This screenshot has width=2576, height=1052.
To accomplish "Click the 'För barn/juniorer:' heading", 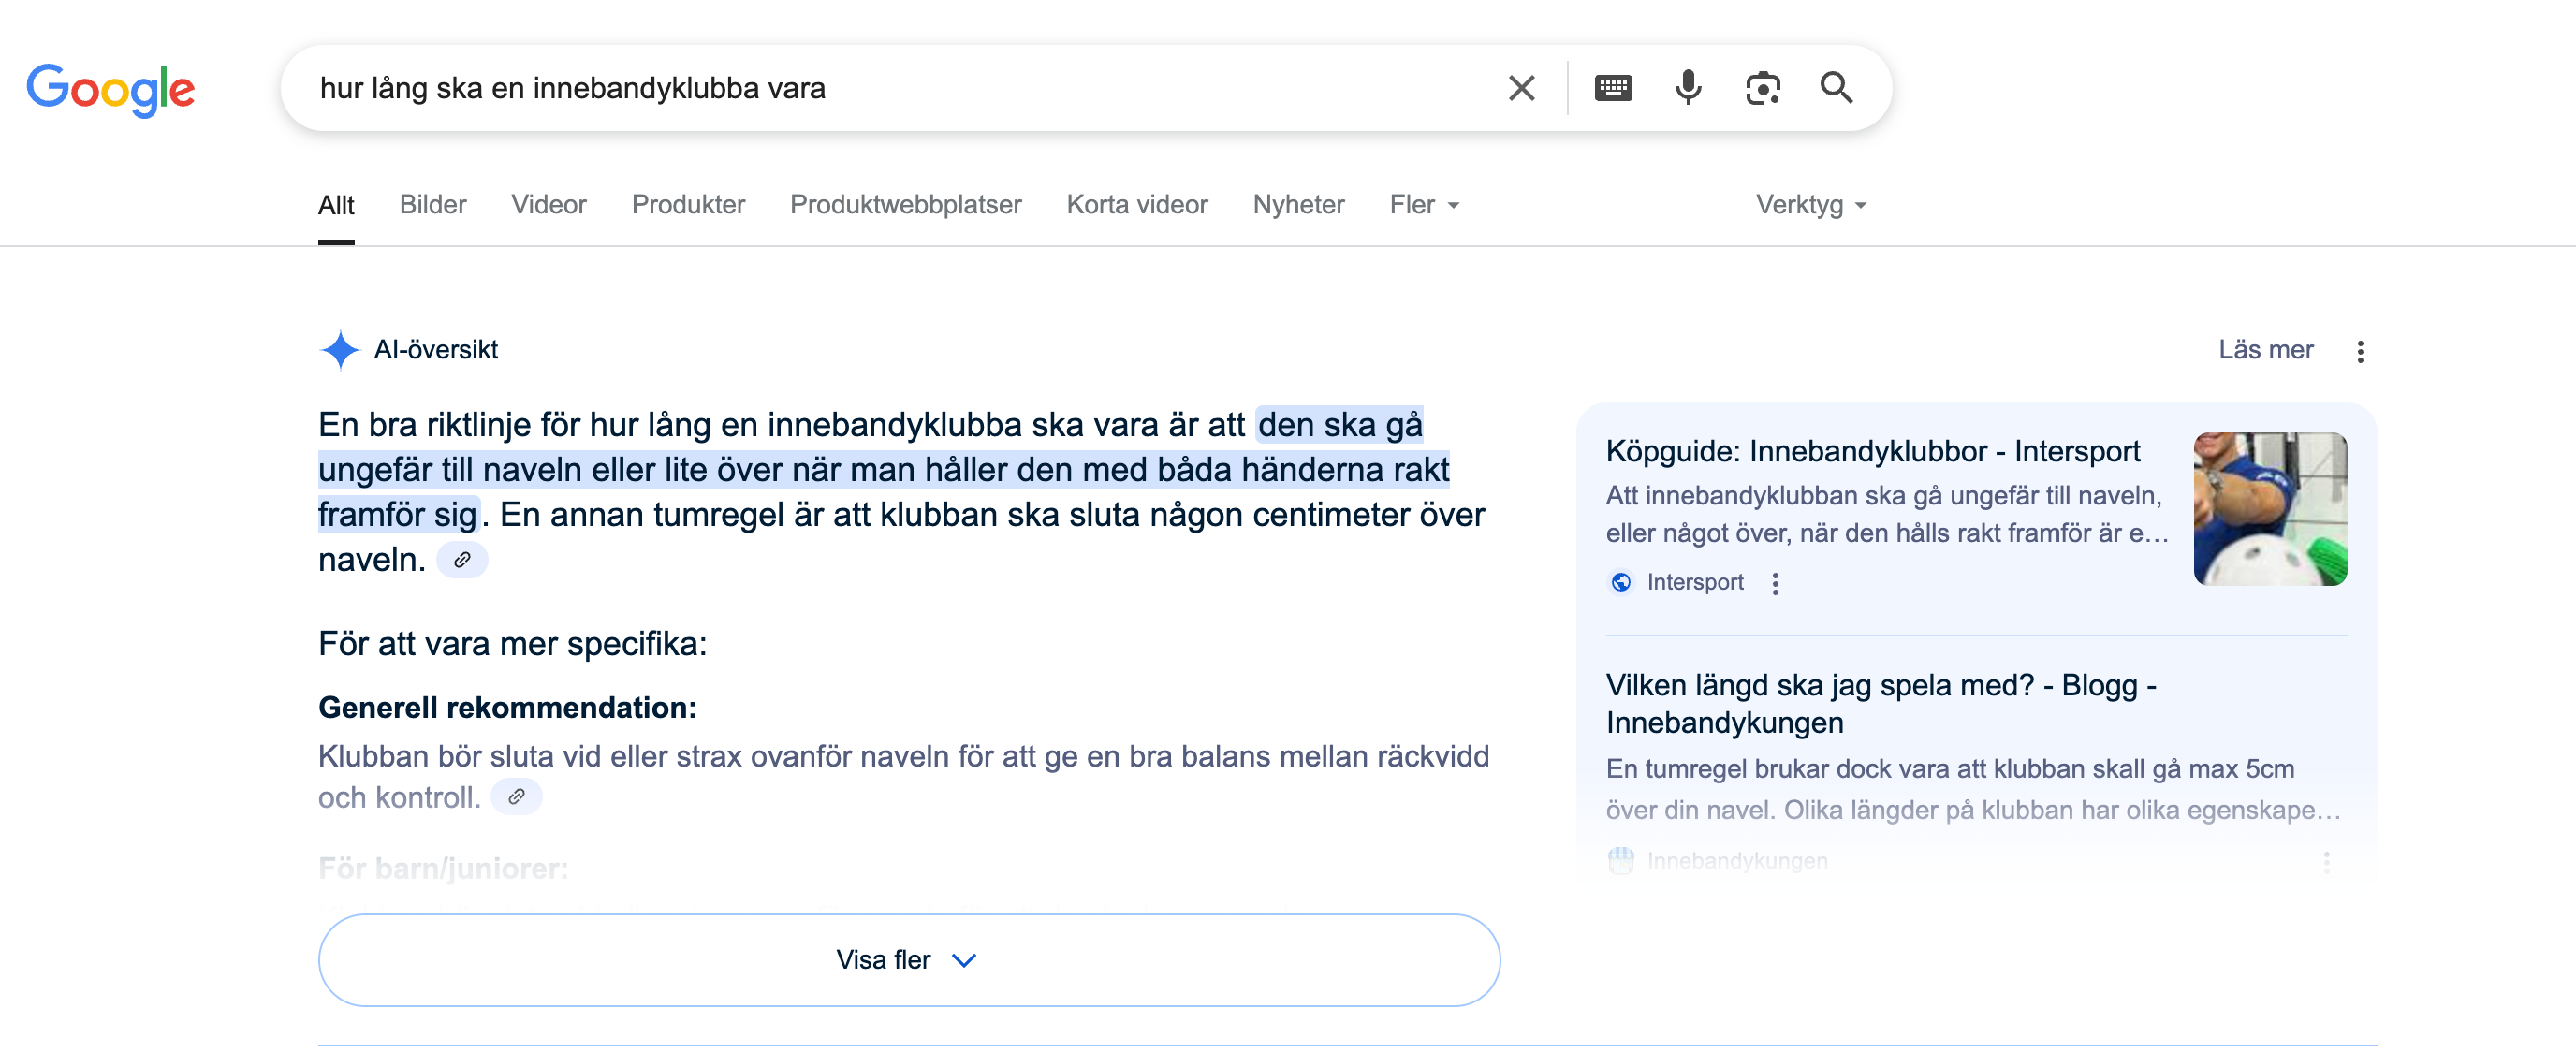I will 443,868.
